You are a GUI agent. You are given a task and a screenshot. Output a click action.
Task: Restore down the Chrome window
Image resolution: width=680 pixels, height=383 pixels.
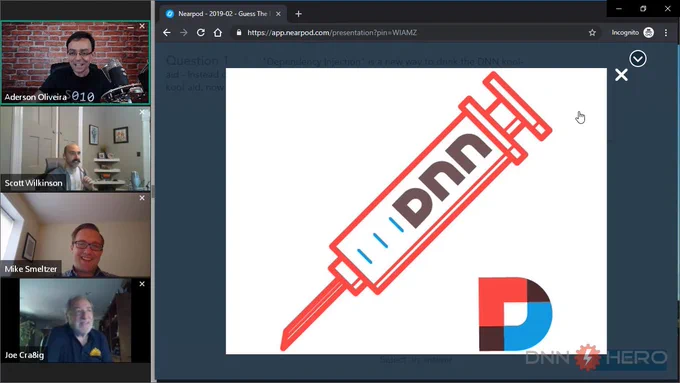click(643, 8)
